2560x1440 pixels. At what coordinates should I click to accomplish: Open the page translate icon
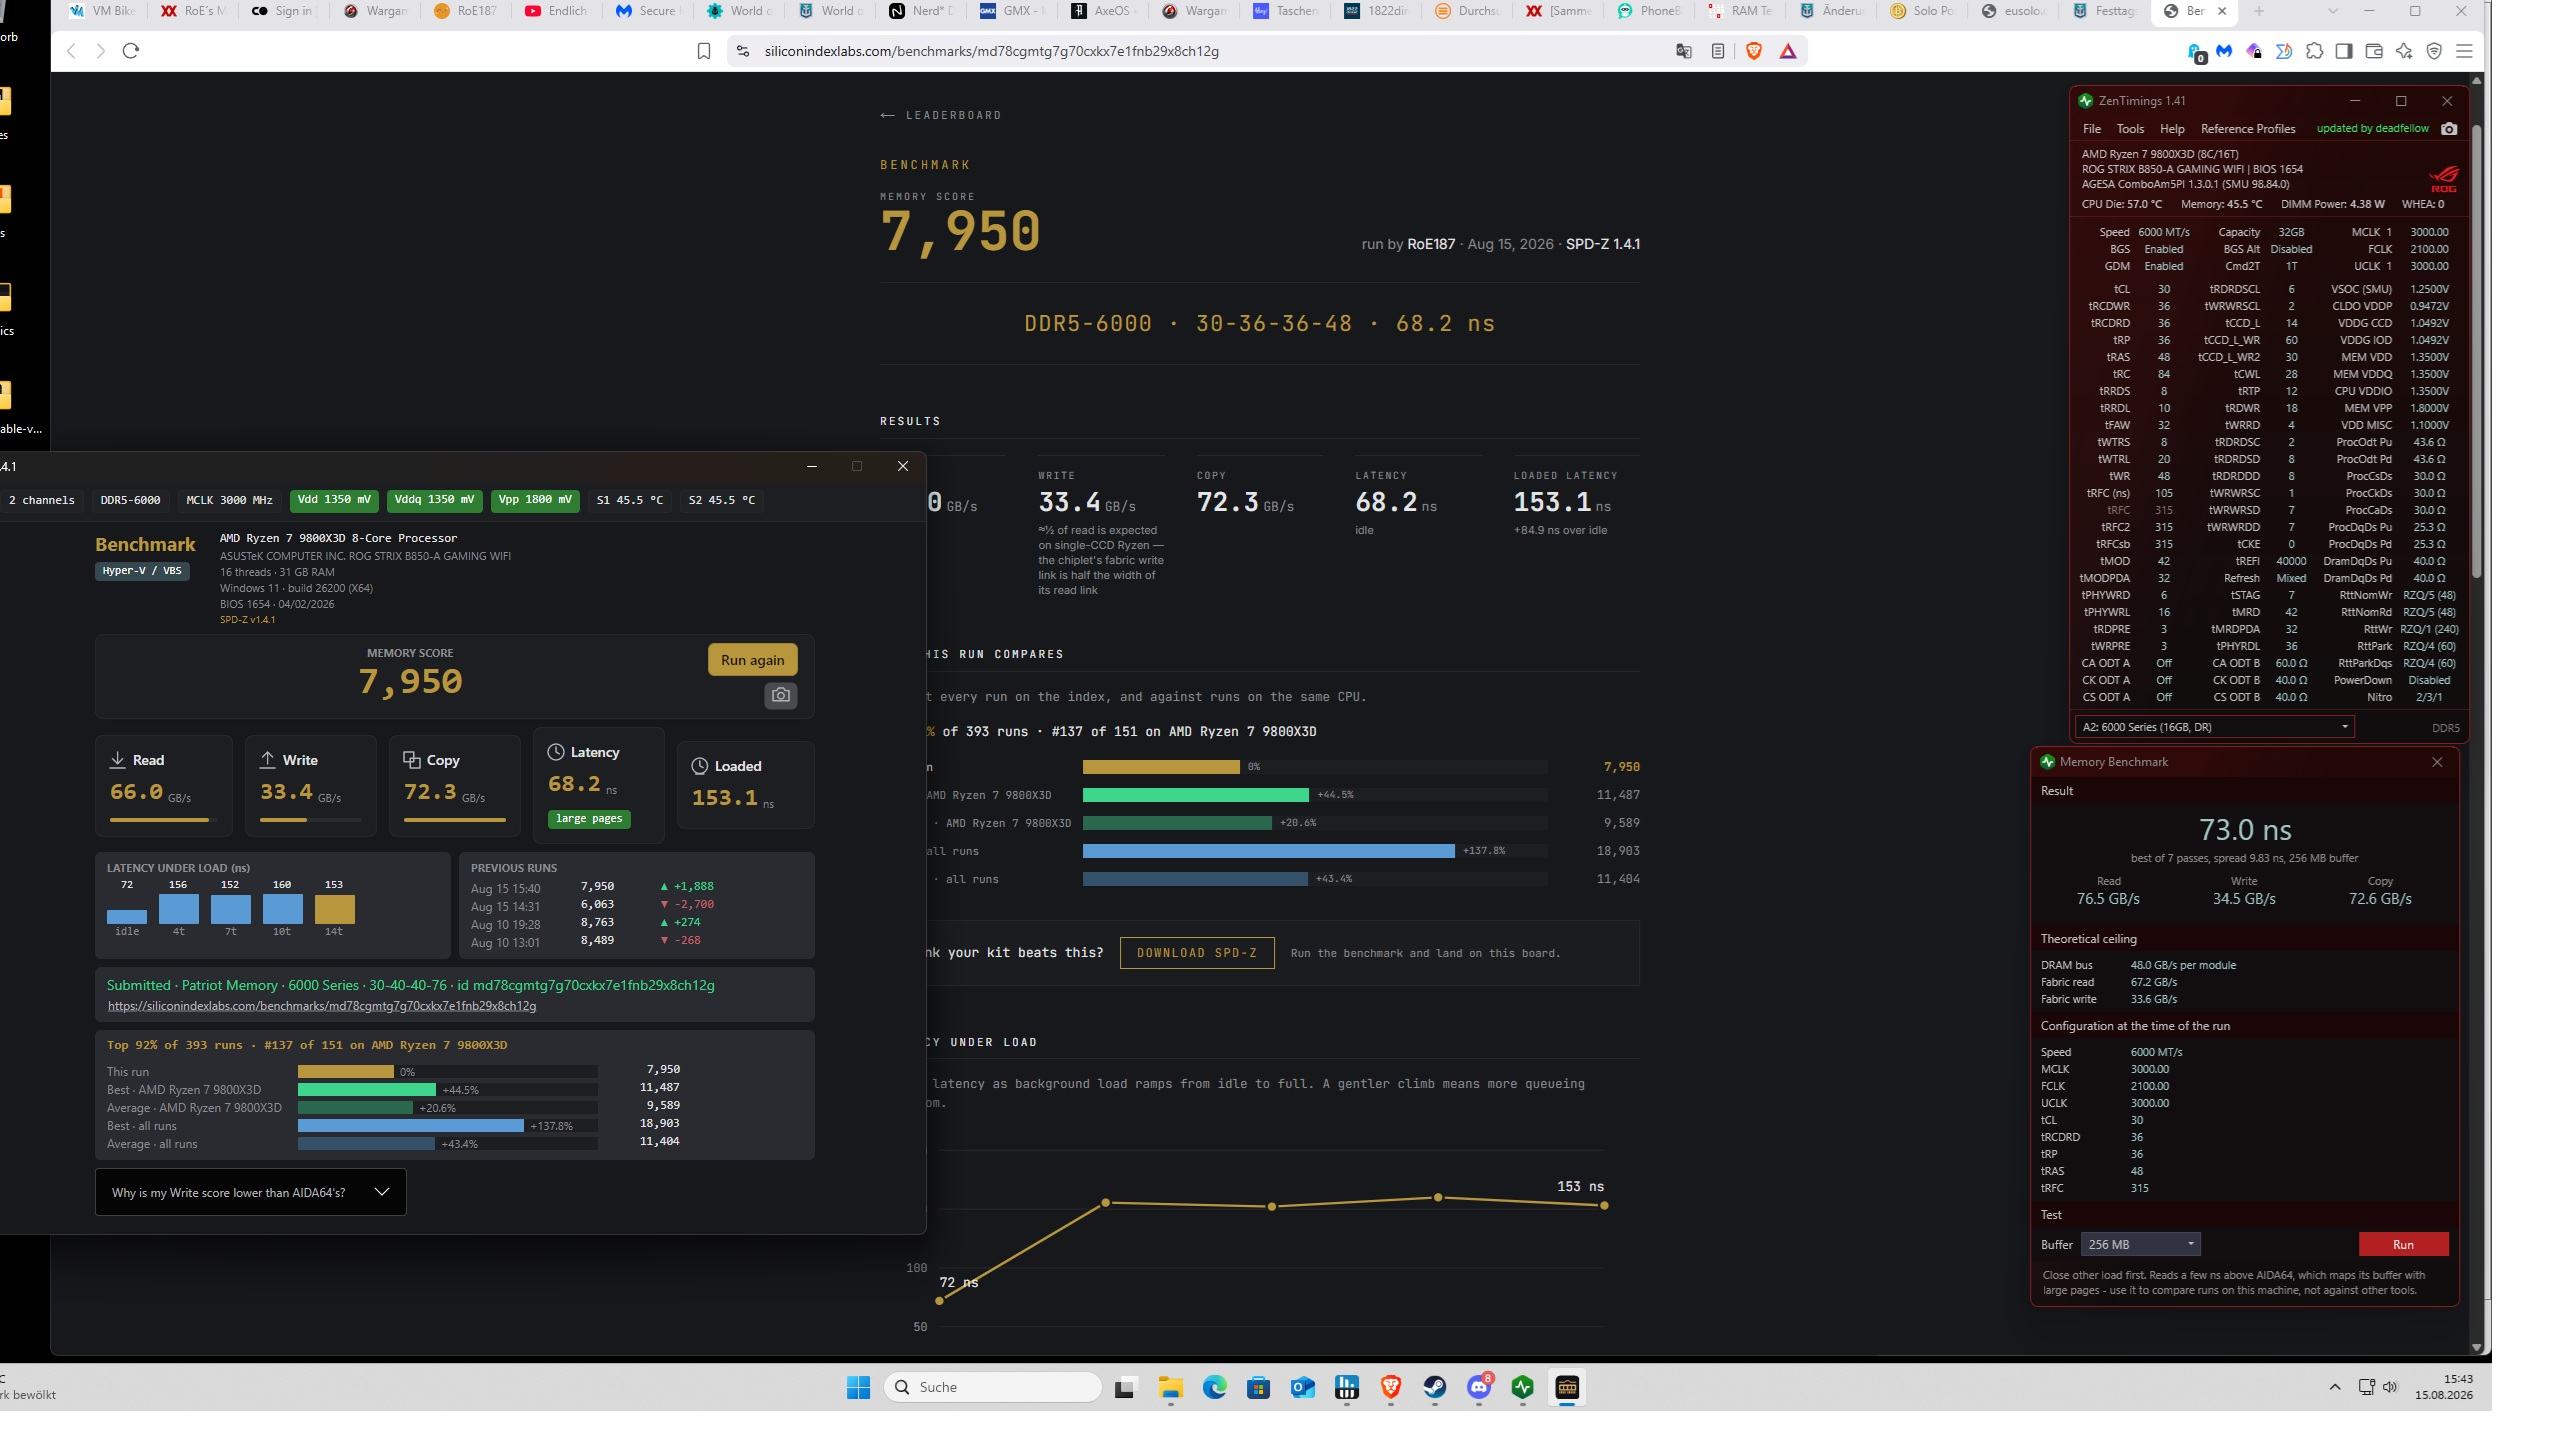click(1684, 51)
